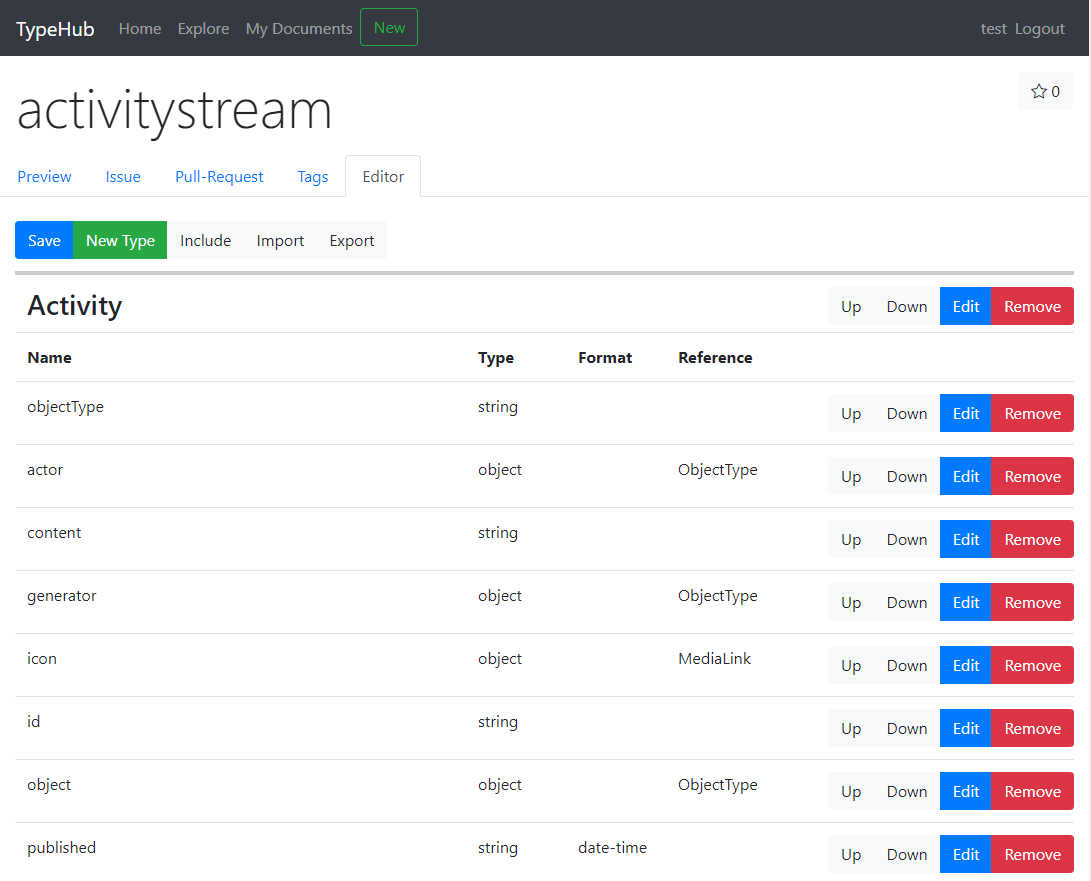The image size is (1091, 881).
Task: Remove the id property
Action: [1033, 728]
